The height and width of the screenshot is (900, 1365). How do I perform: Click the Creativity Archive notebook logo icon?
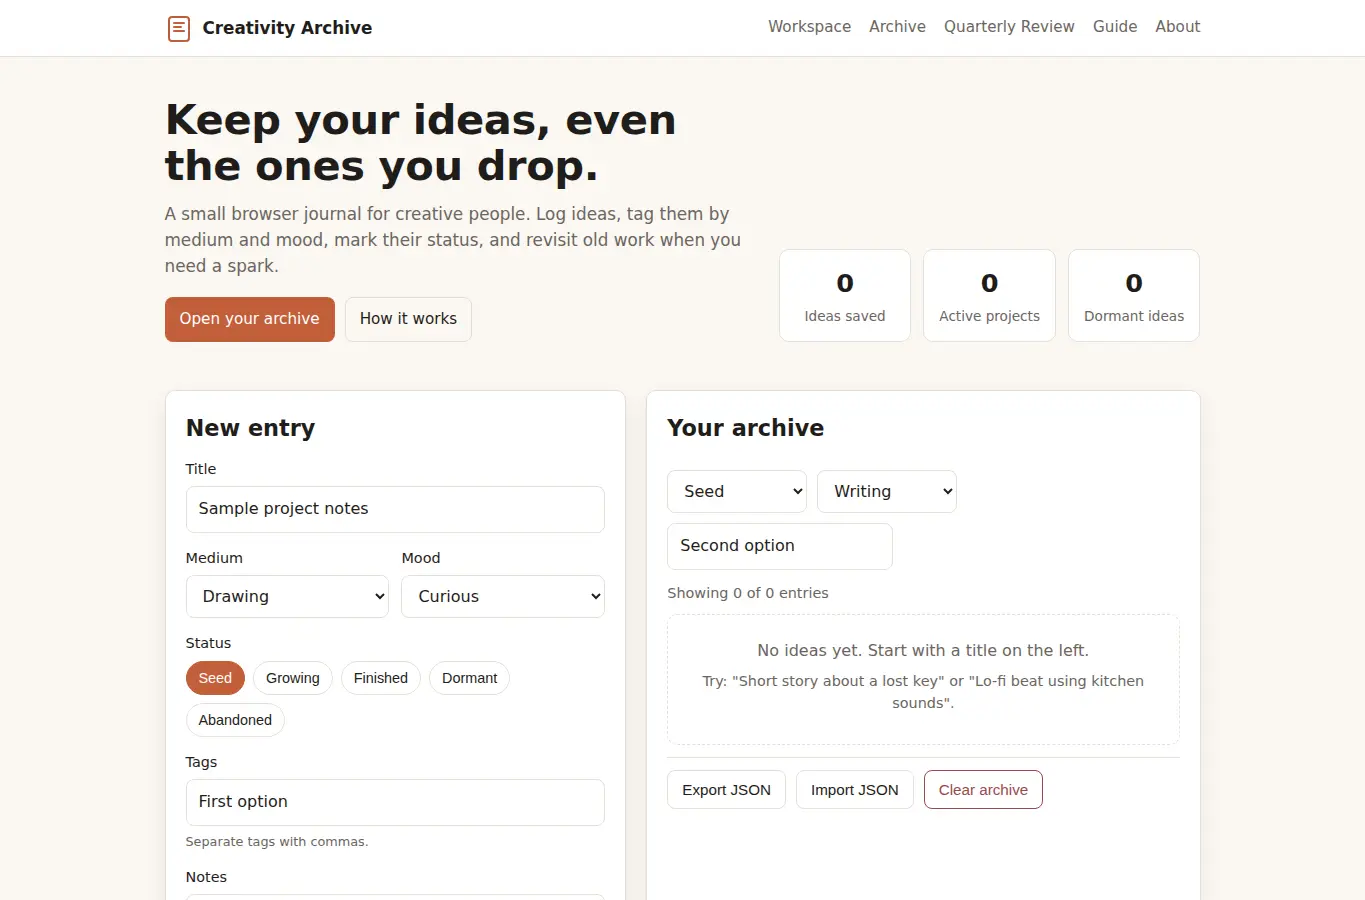coord(179,28)
